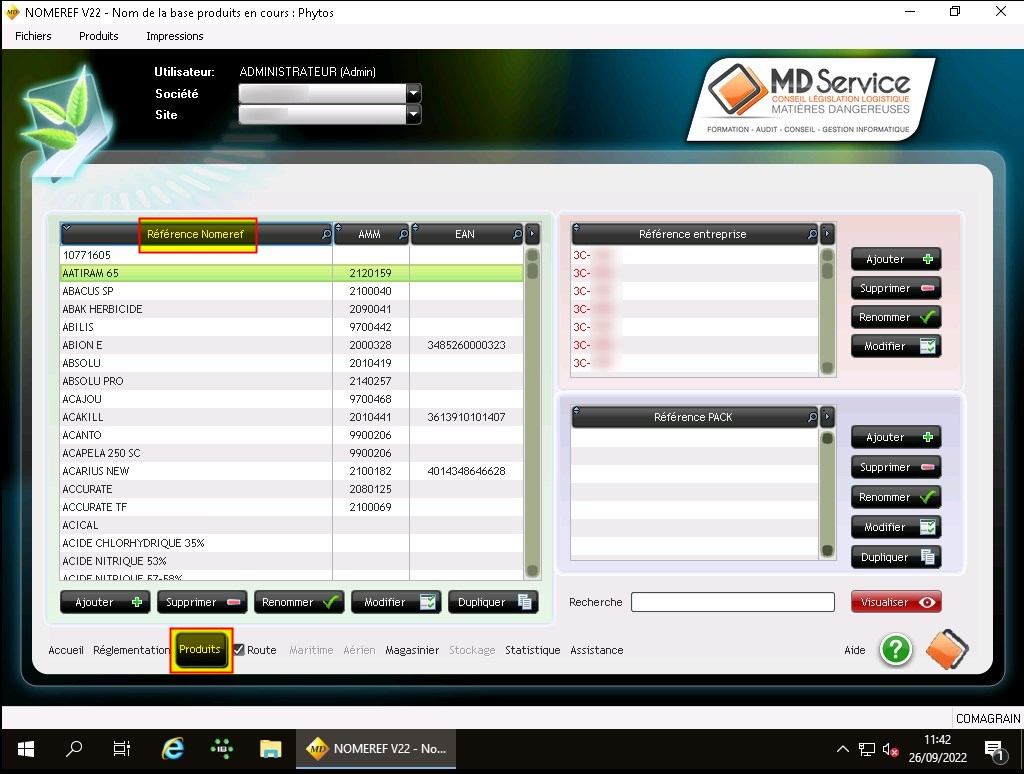Click magnifier icon in EAN column header
Image resolution: width=1024 pixels, height=774 pixels.
click(517, 234)
